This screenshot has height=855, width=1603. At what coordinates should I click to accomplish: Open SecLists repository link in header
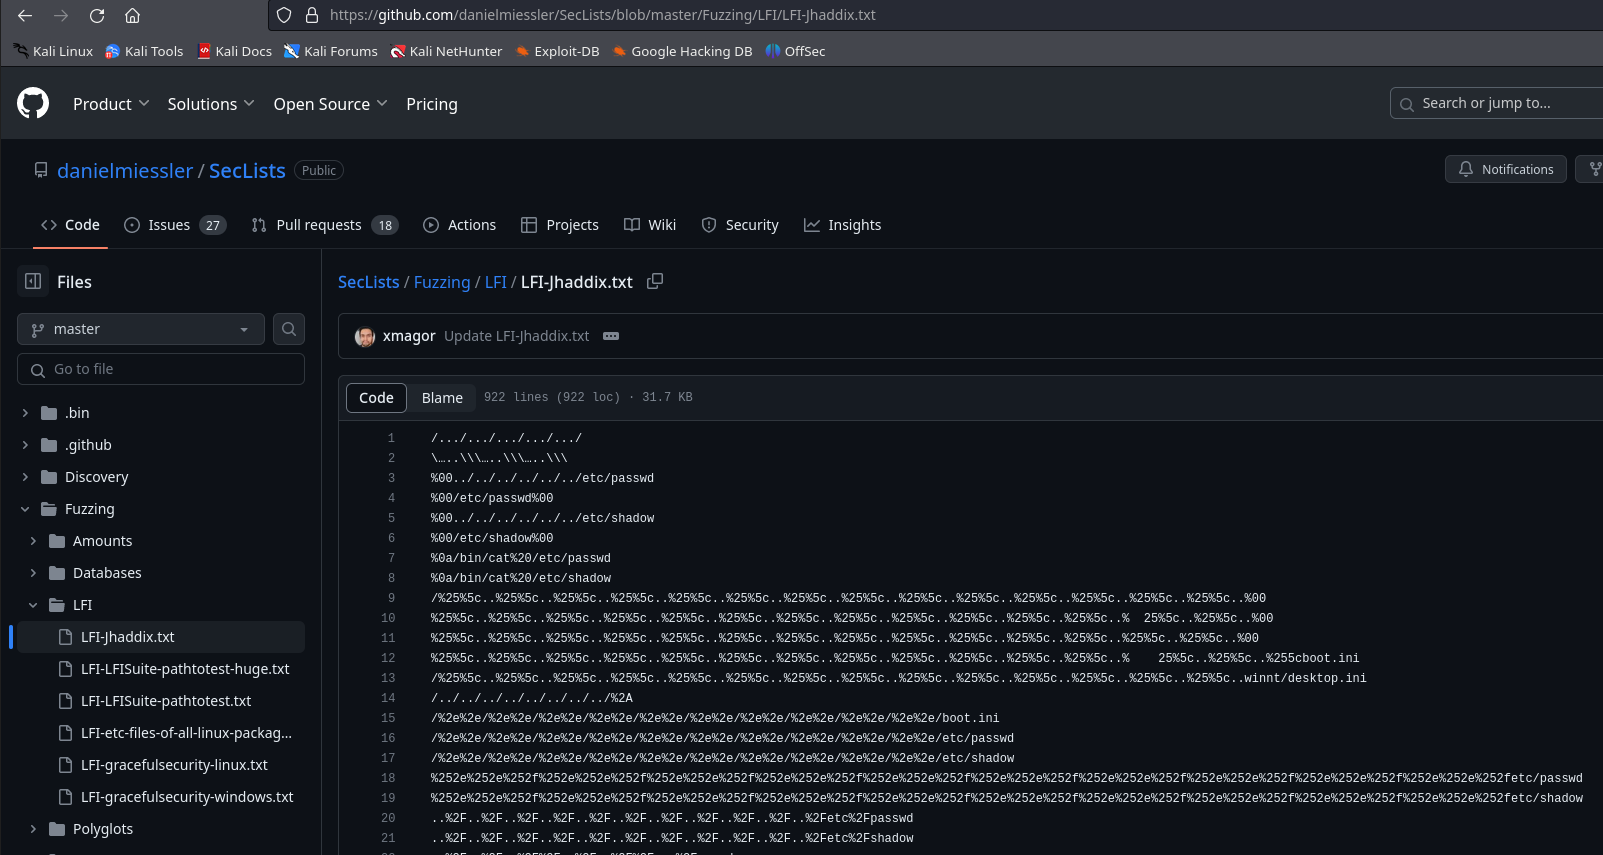[x=247, y=171]
